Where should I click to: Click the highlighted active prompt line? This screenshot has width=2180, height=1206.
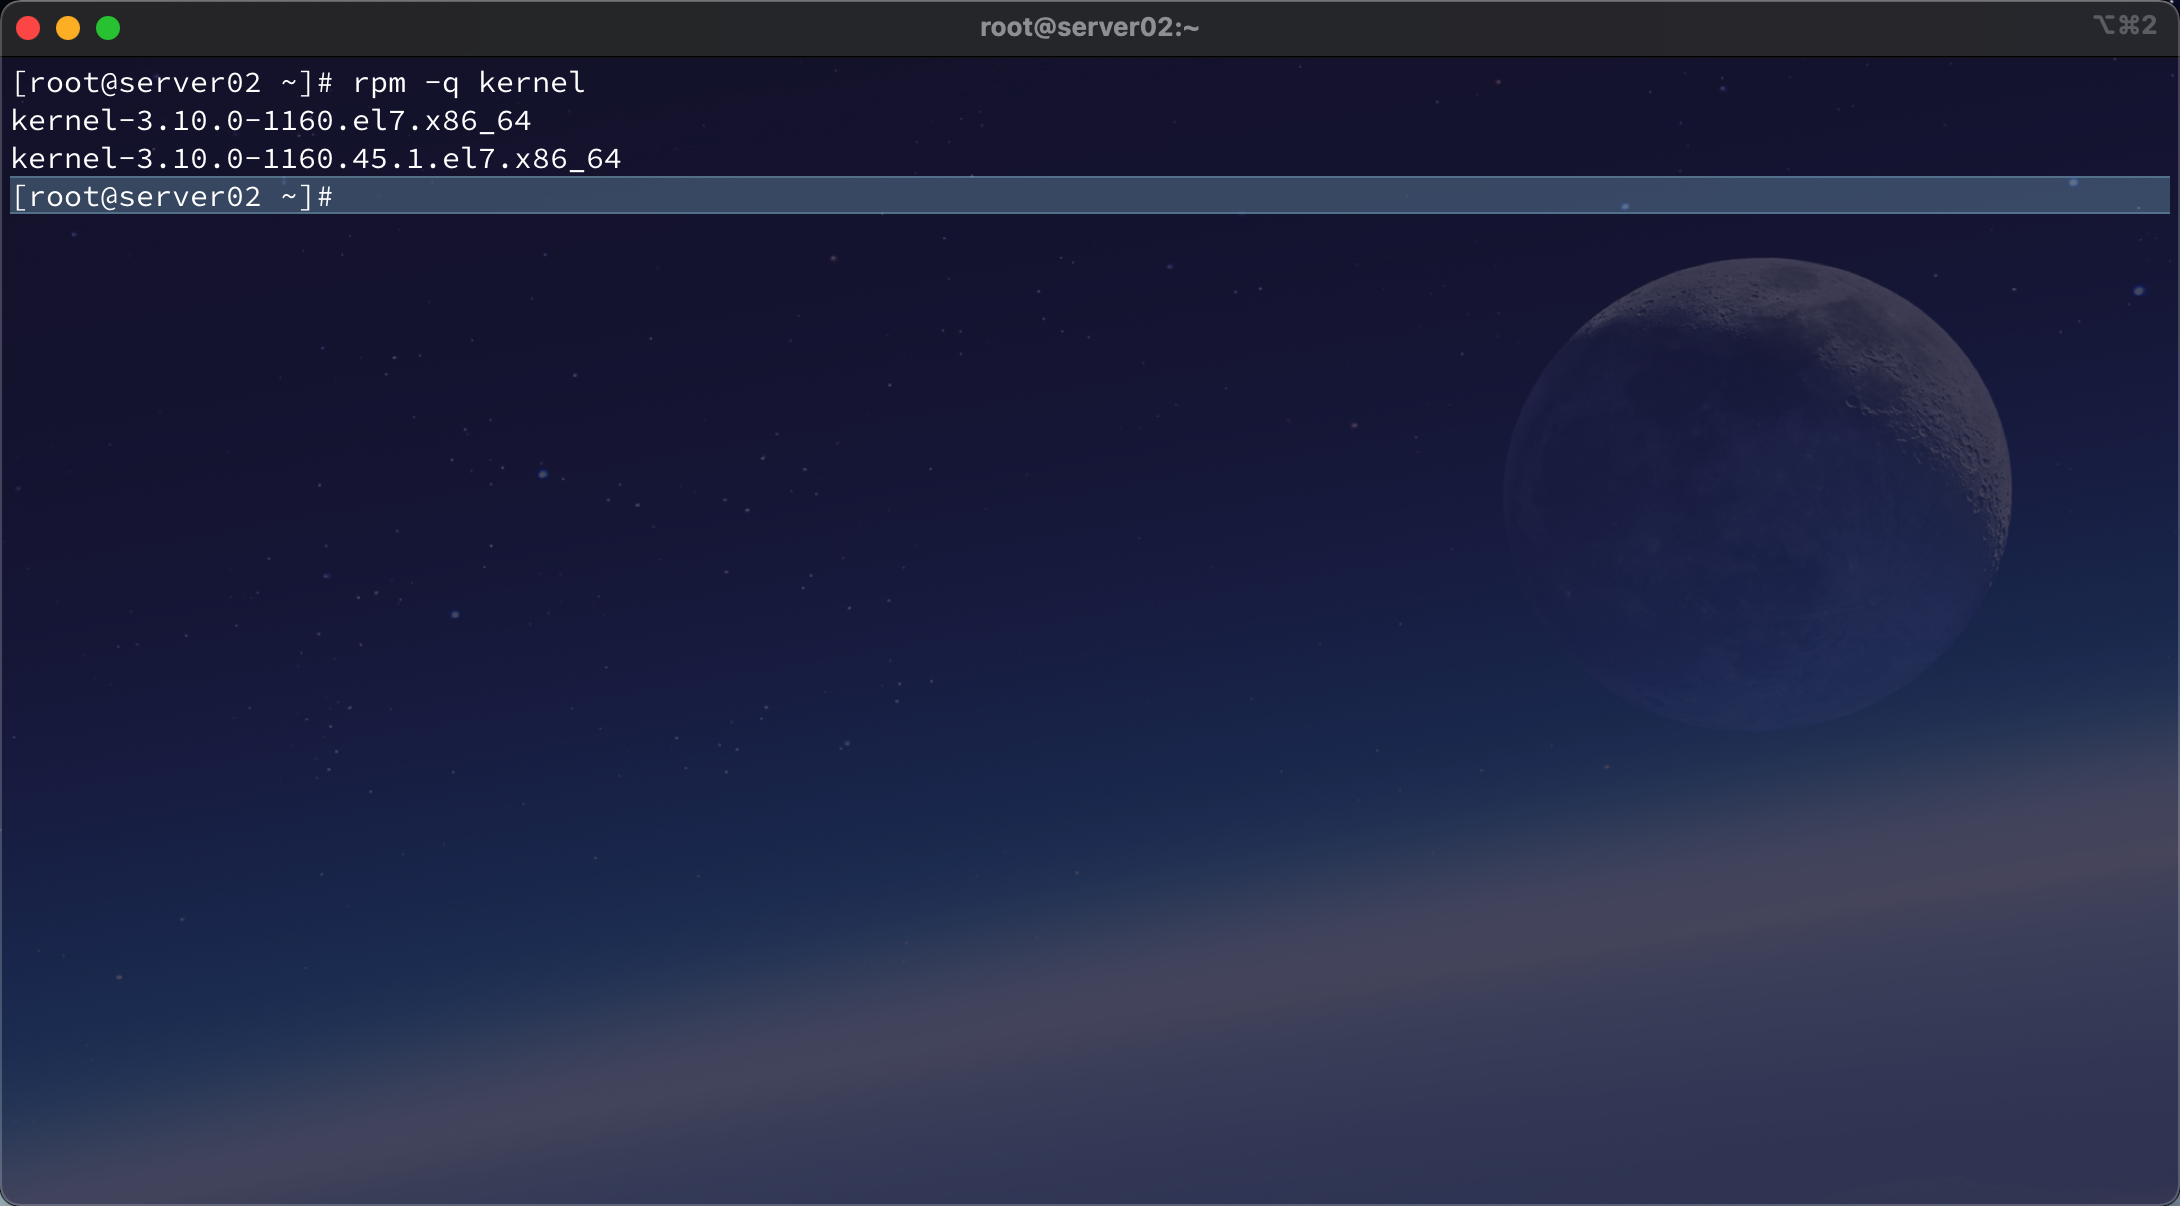tap(171, 197)
